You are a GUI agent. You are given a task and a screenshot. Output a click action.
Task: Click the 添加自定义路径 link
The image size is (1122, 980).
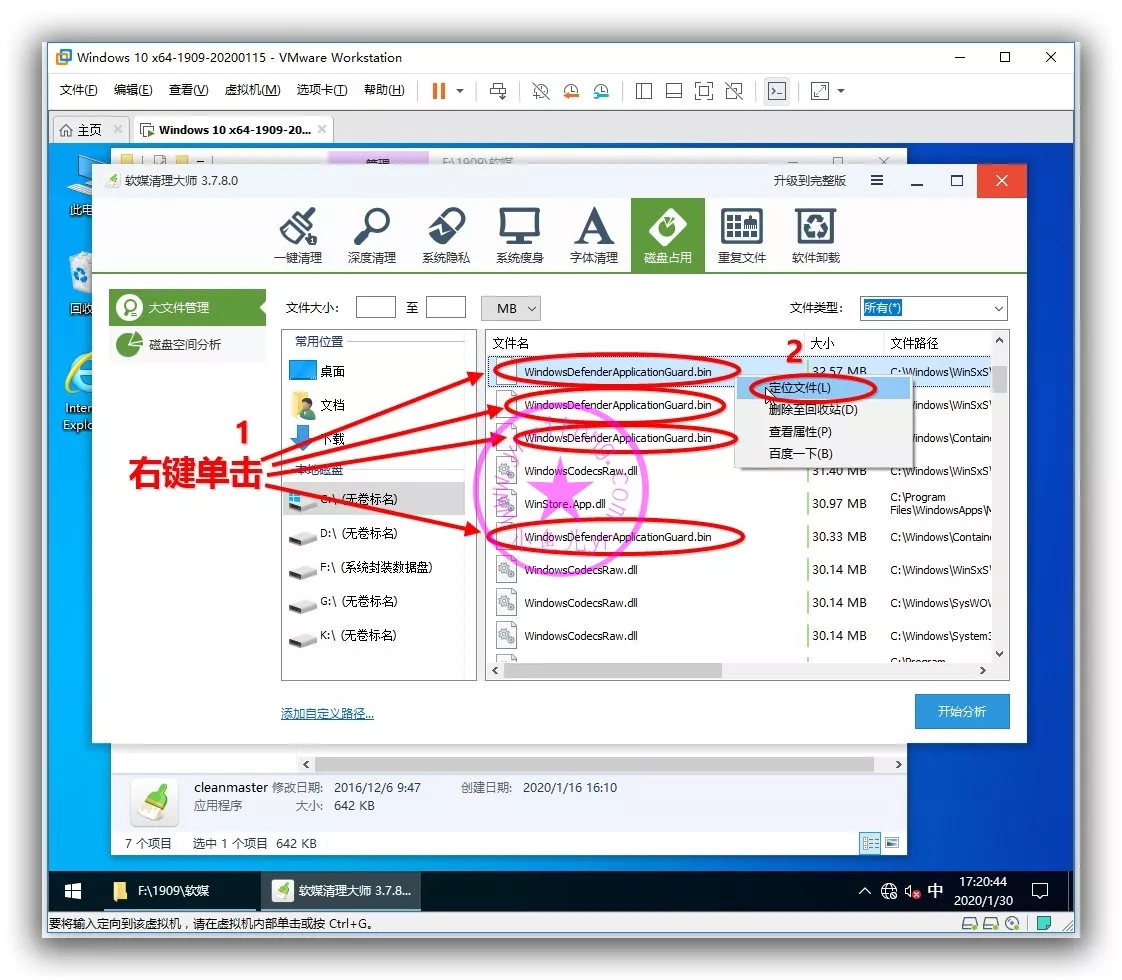tap(327, 714)
